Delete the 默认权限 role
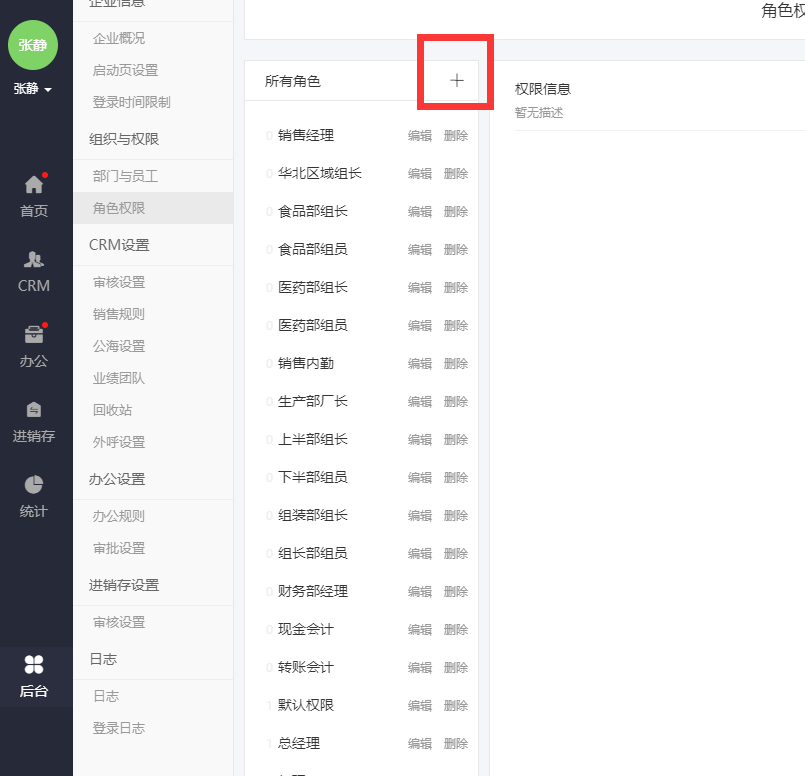 (456, 705)
